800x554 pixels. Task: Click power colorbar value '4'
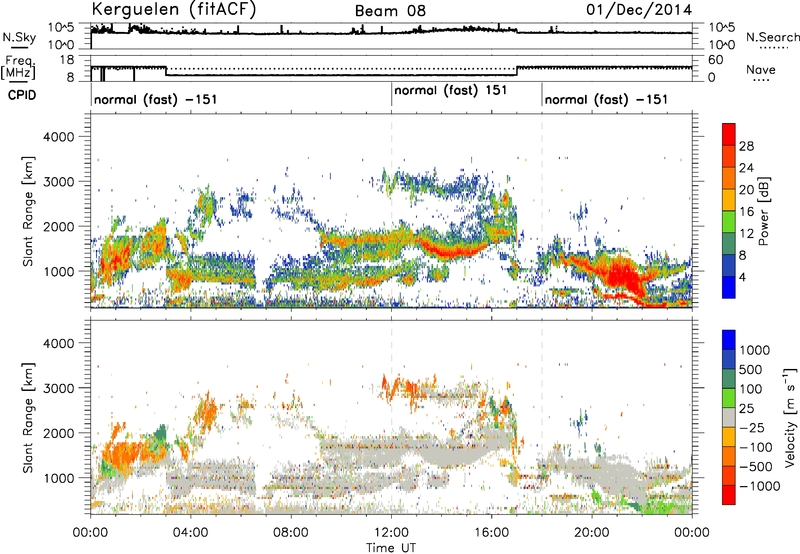[x=743, y=277]
